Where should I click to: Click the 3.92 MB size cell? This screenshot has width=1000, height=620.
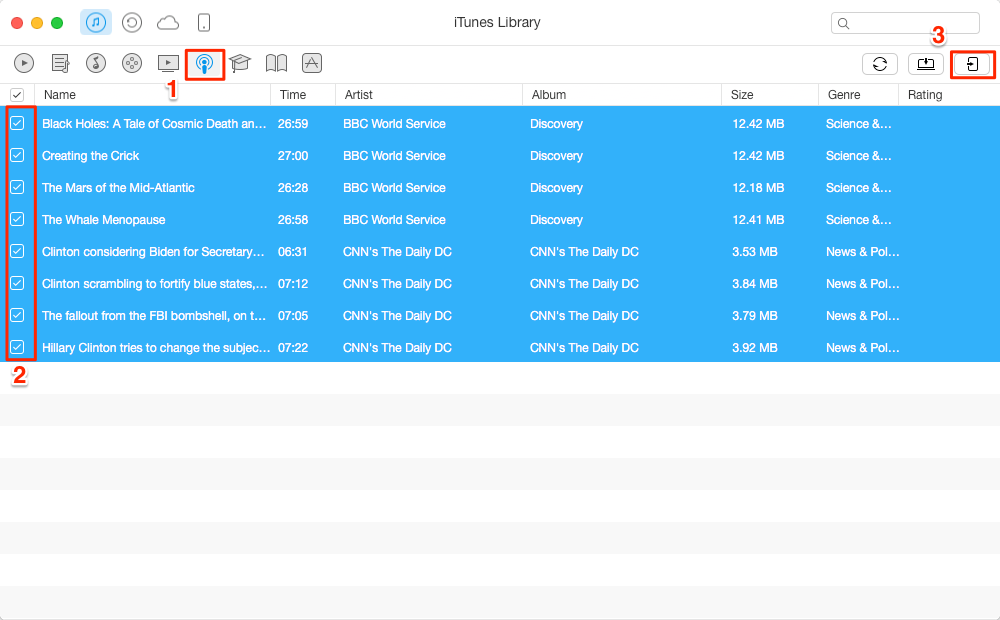coord(754,348)
